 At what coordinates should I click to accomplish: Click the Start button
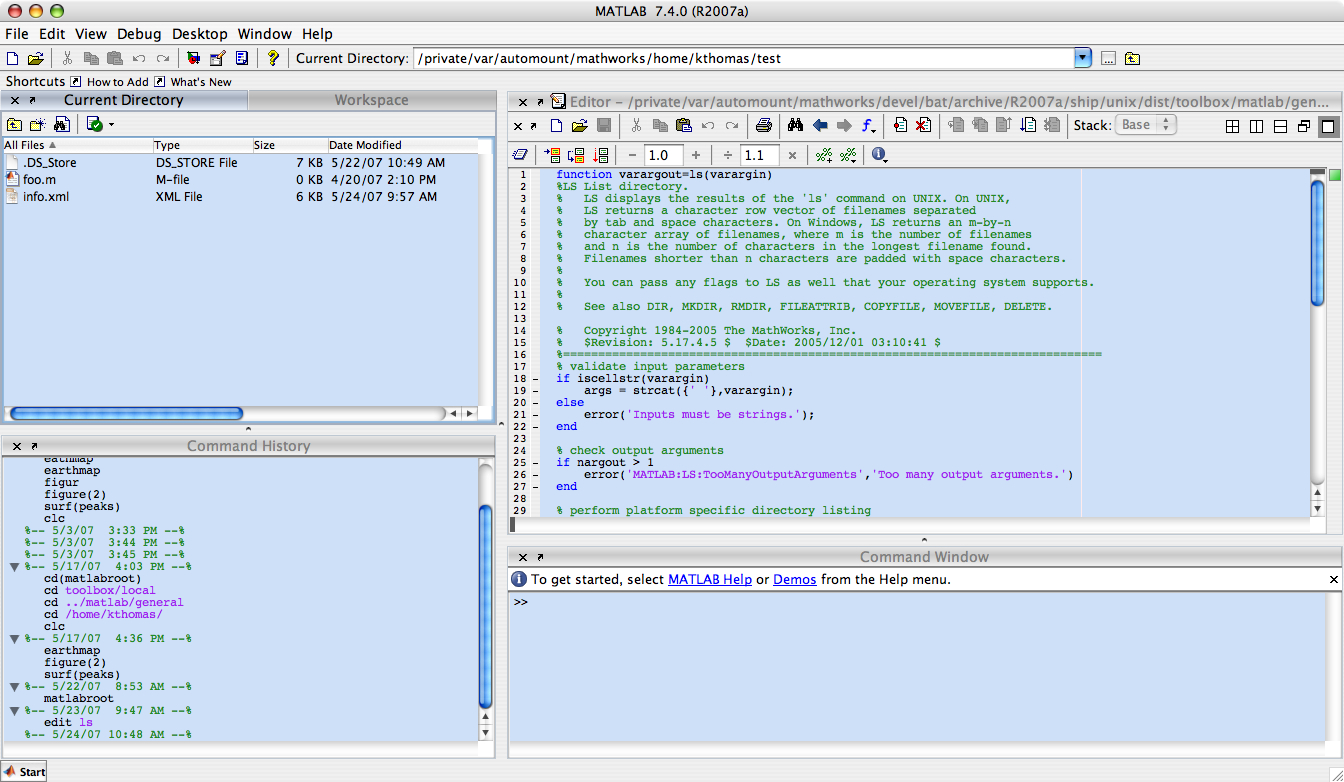[25, 771]
